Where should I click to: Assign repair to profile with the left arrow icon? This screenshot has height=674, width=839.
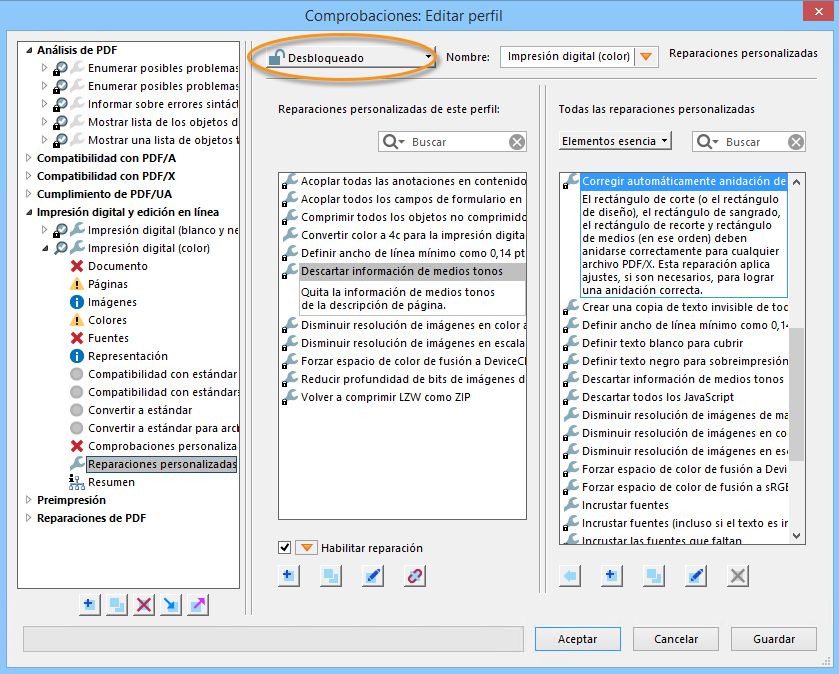[x=569, y=576]
